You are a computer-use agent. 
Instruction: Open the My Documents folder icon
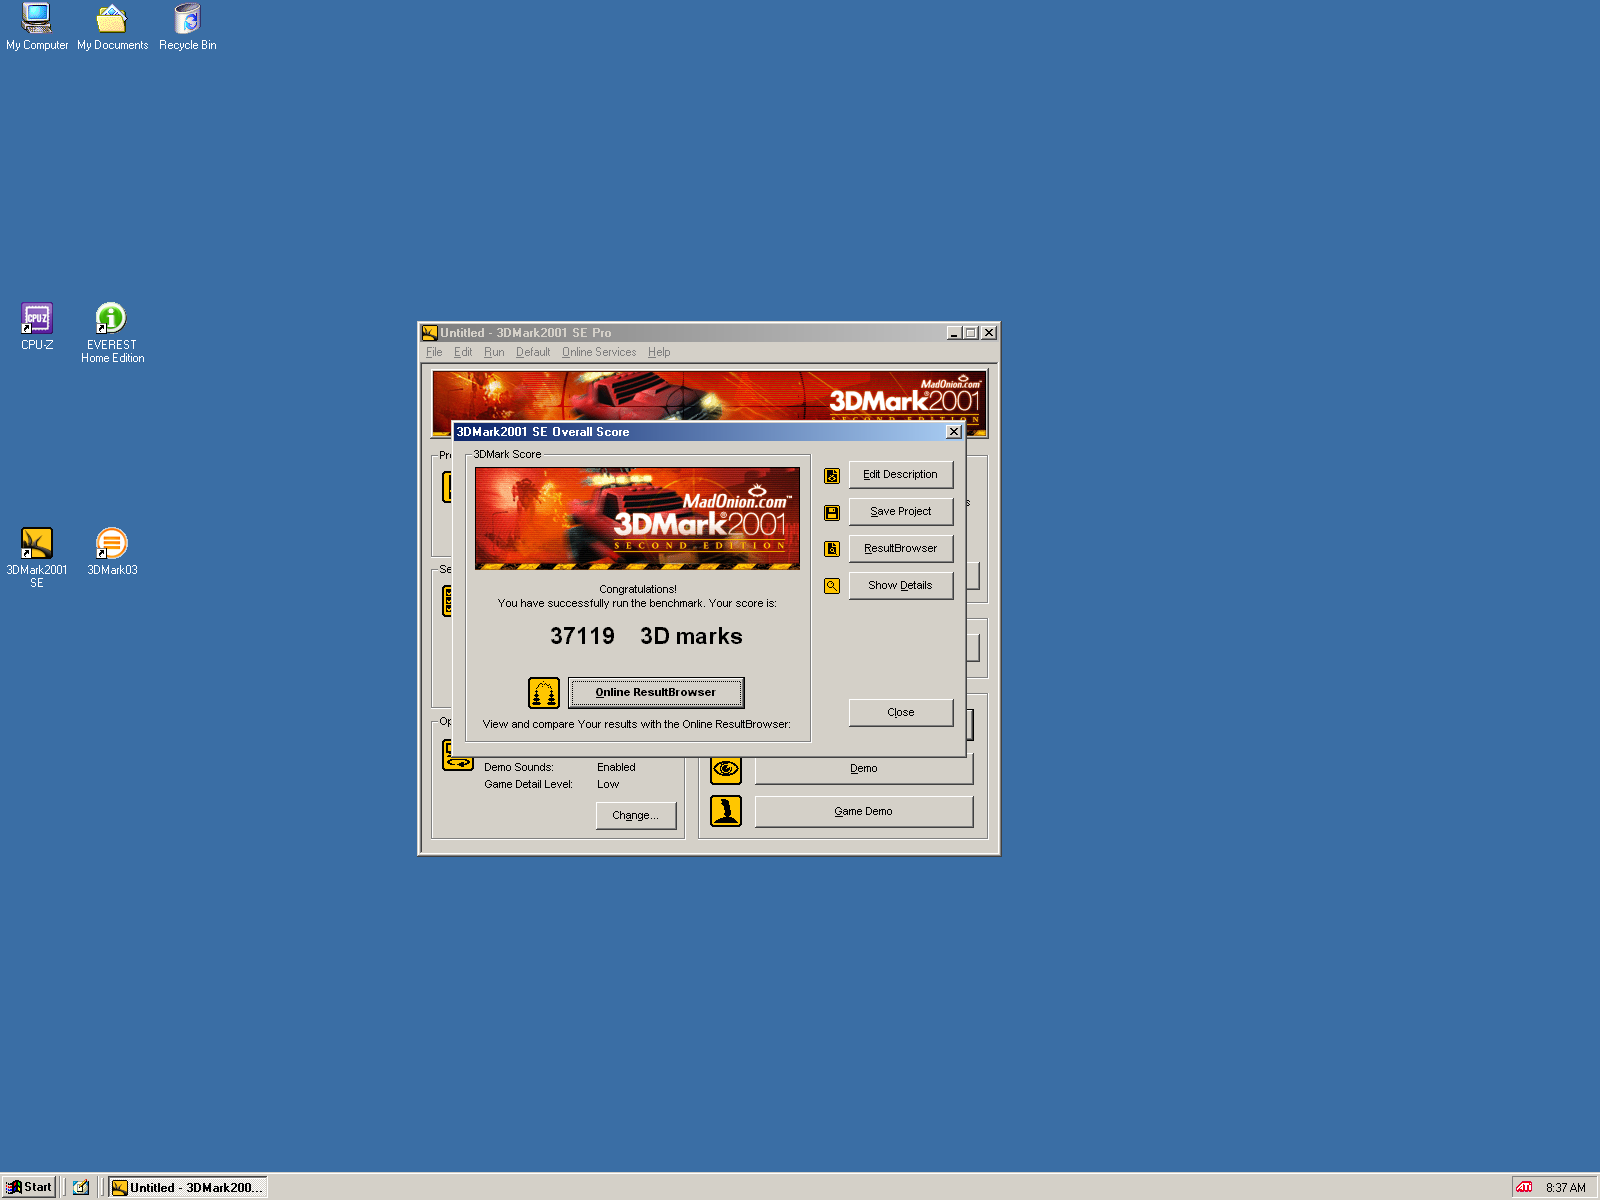[x=112, y=27]
